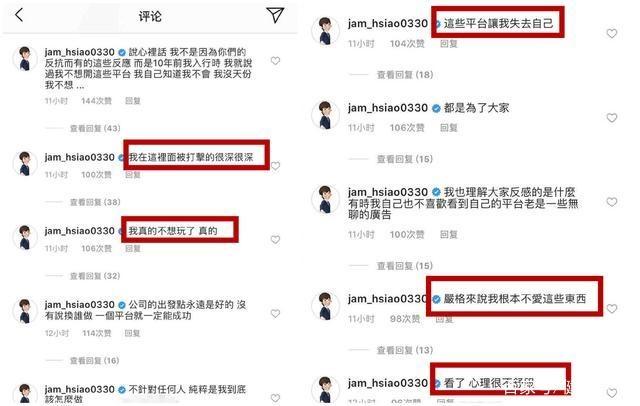Tap heart beside 都是為了大家 comment
The width and height of the screenshot is (640, 406).
(611, 118)
